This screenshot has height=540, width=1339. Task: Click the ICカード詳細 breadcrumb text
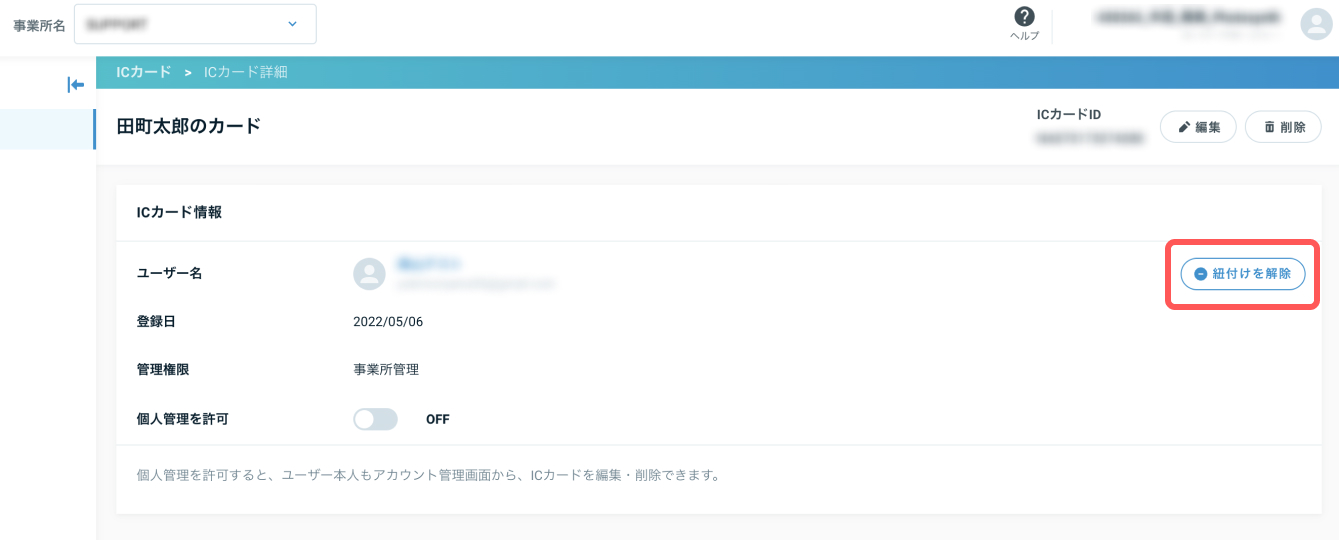click(246, 72)
